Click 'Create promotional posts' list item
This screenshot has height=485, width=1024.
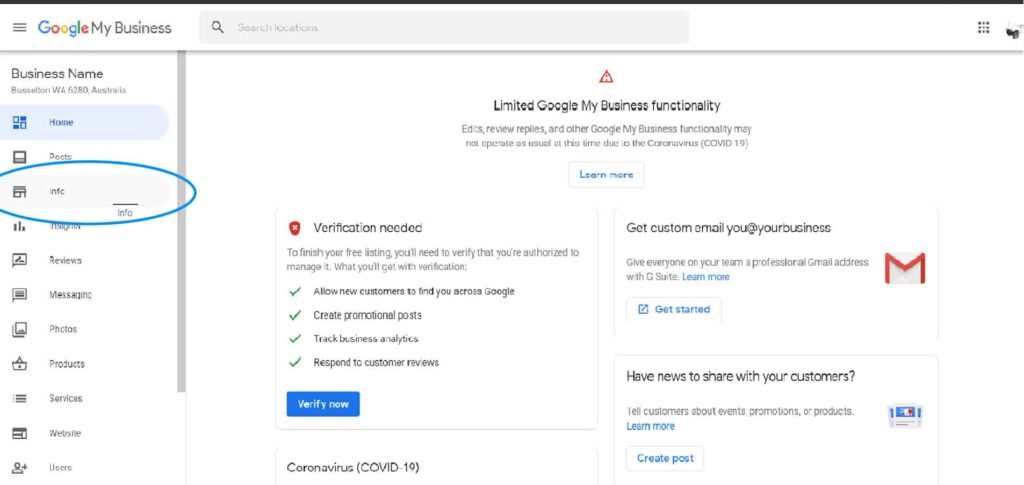tap(368, 315)
